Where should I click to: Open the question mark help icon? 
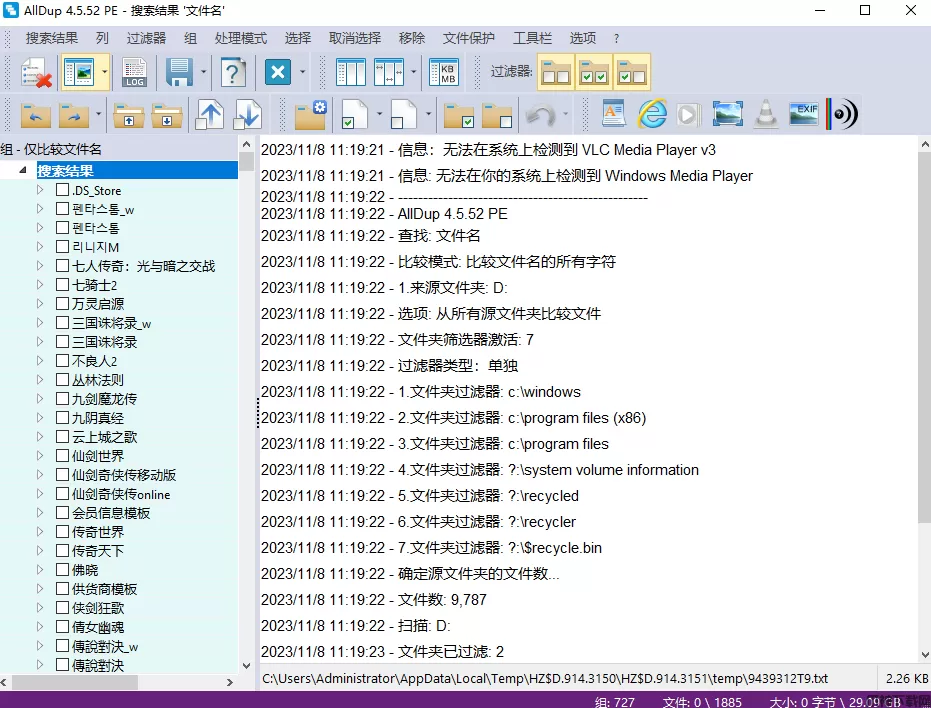pos(233,73)
